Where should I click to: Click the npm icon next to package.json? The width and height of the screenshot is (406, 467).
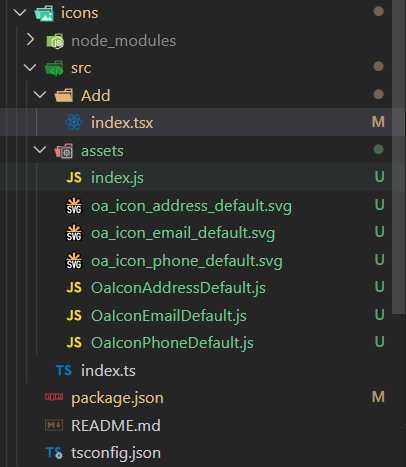tap(54, 397)
